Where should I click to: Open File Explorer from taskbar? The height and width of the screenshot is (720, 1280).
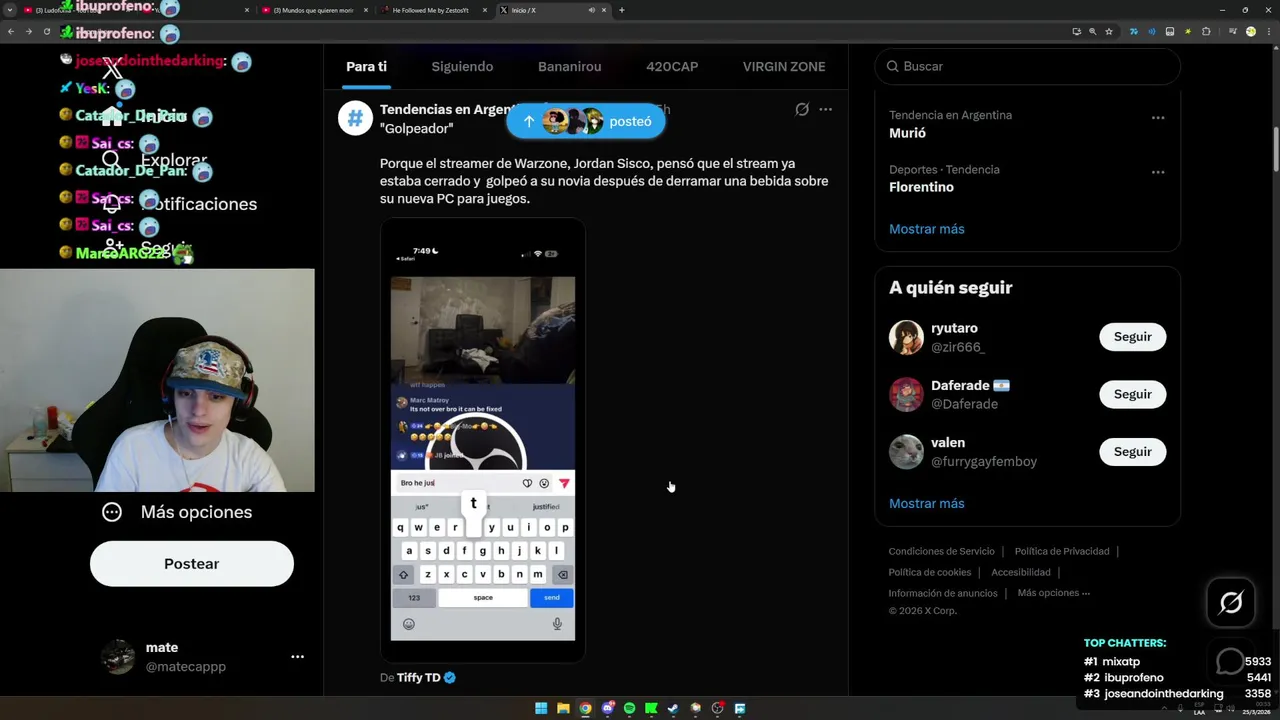563,708
